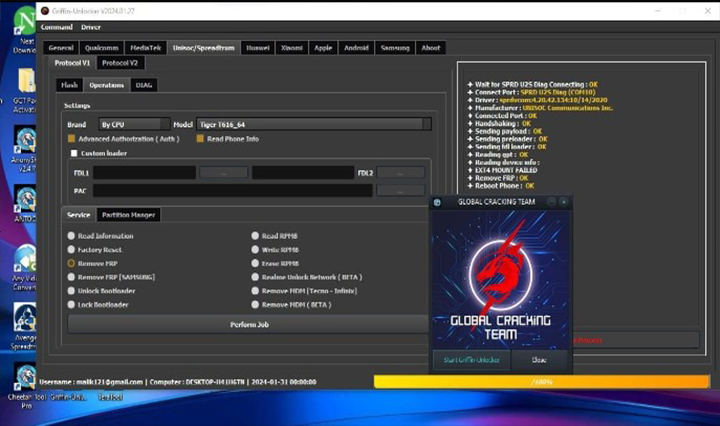Select Factory Reset radio option

tap(71, 249)
